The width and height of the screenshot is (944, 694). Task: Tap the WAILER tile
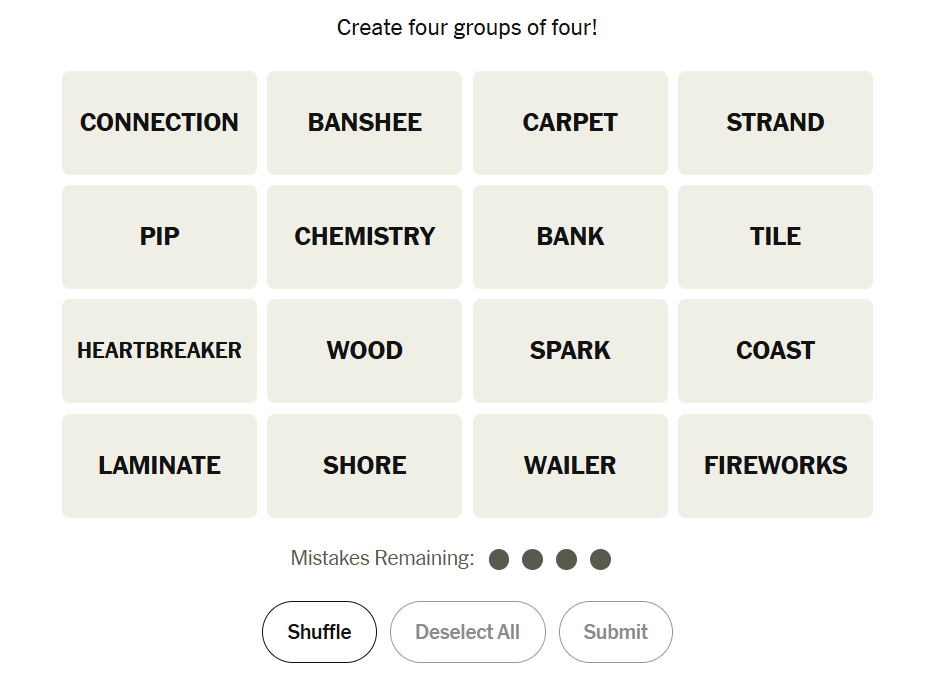click(570, 466)
